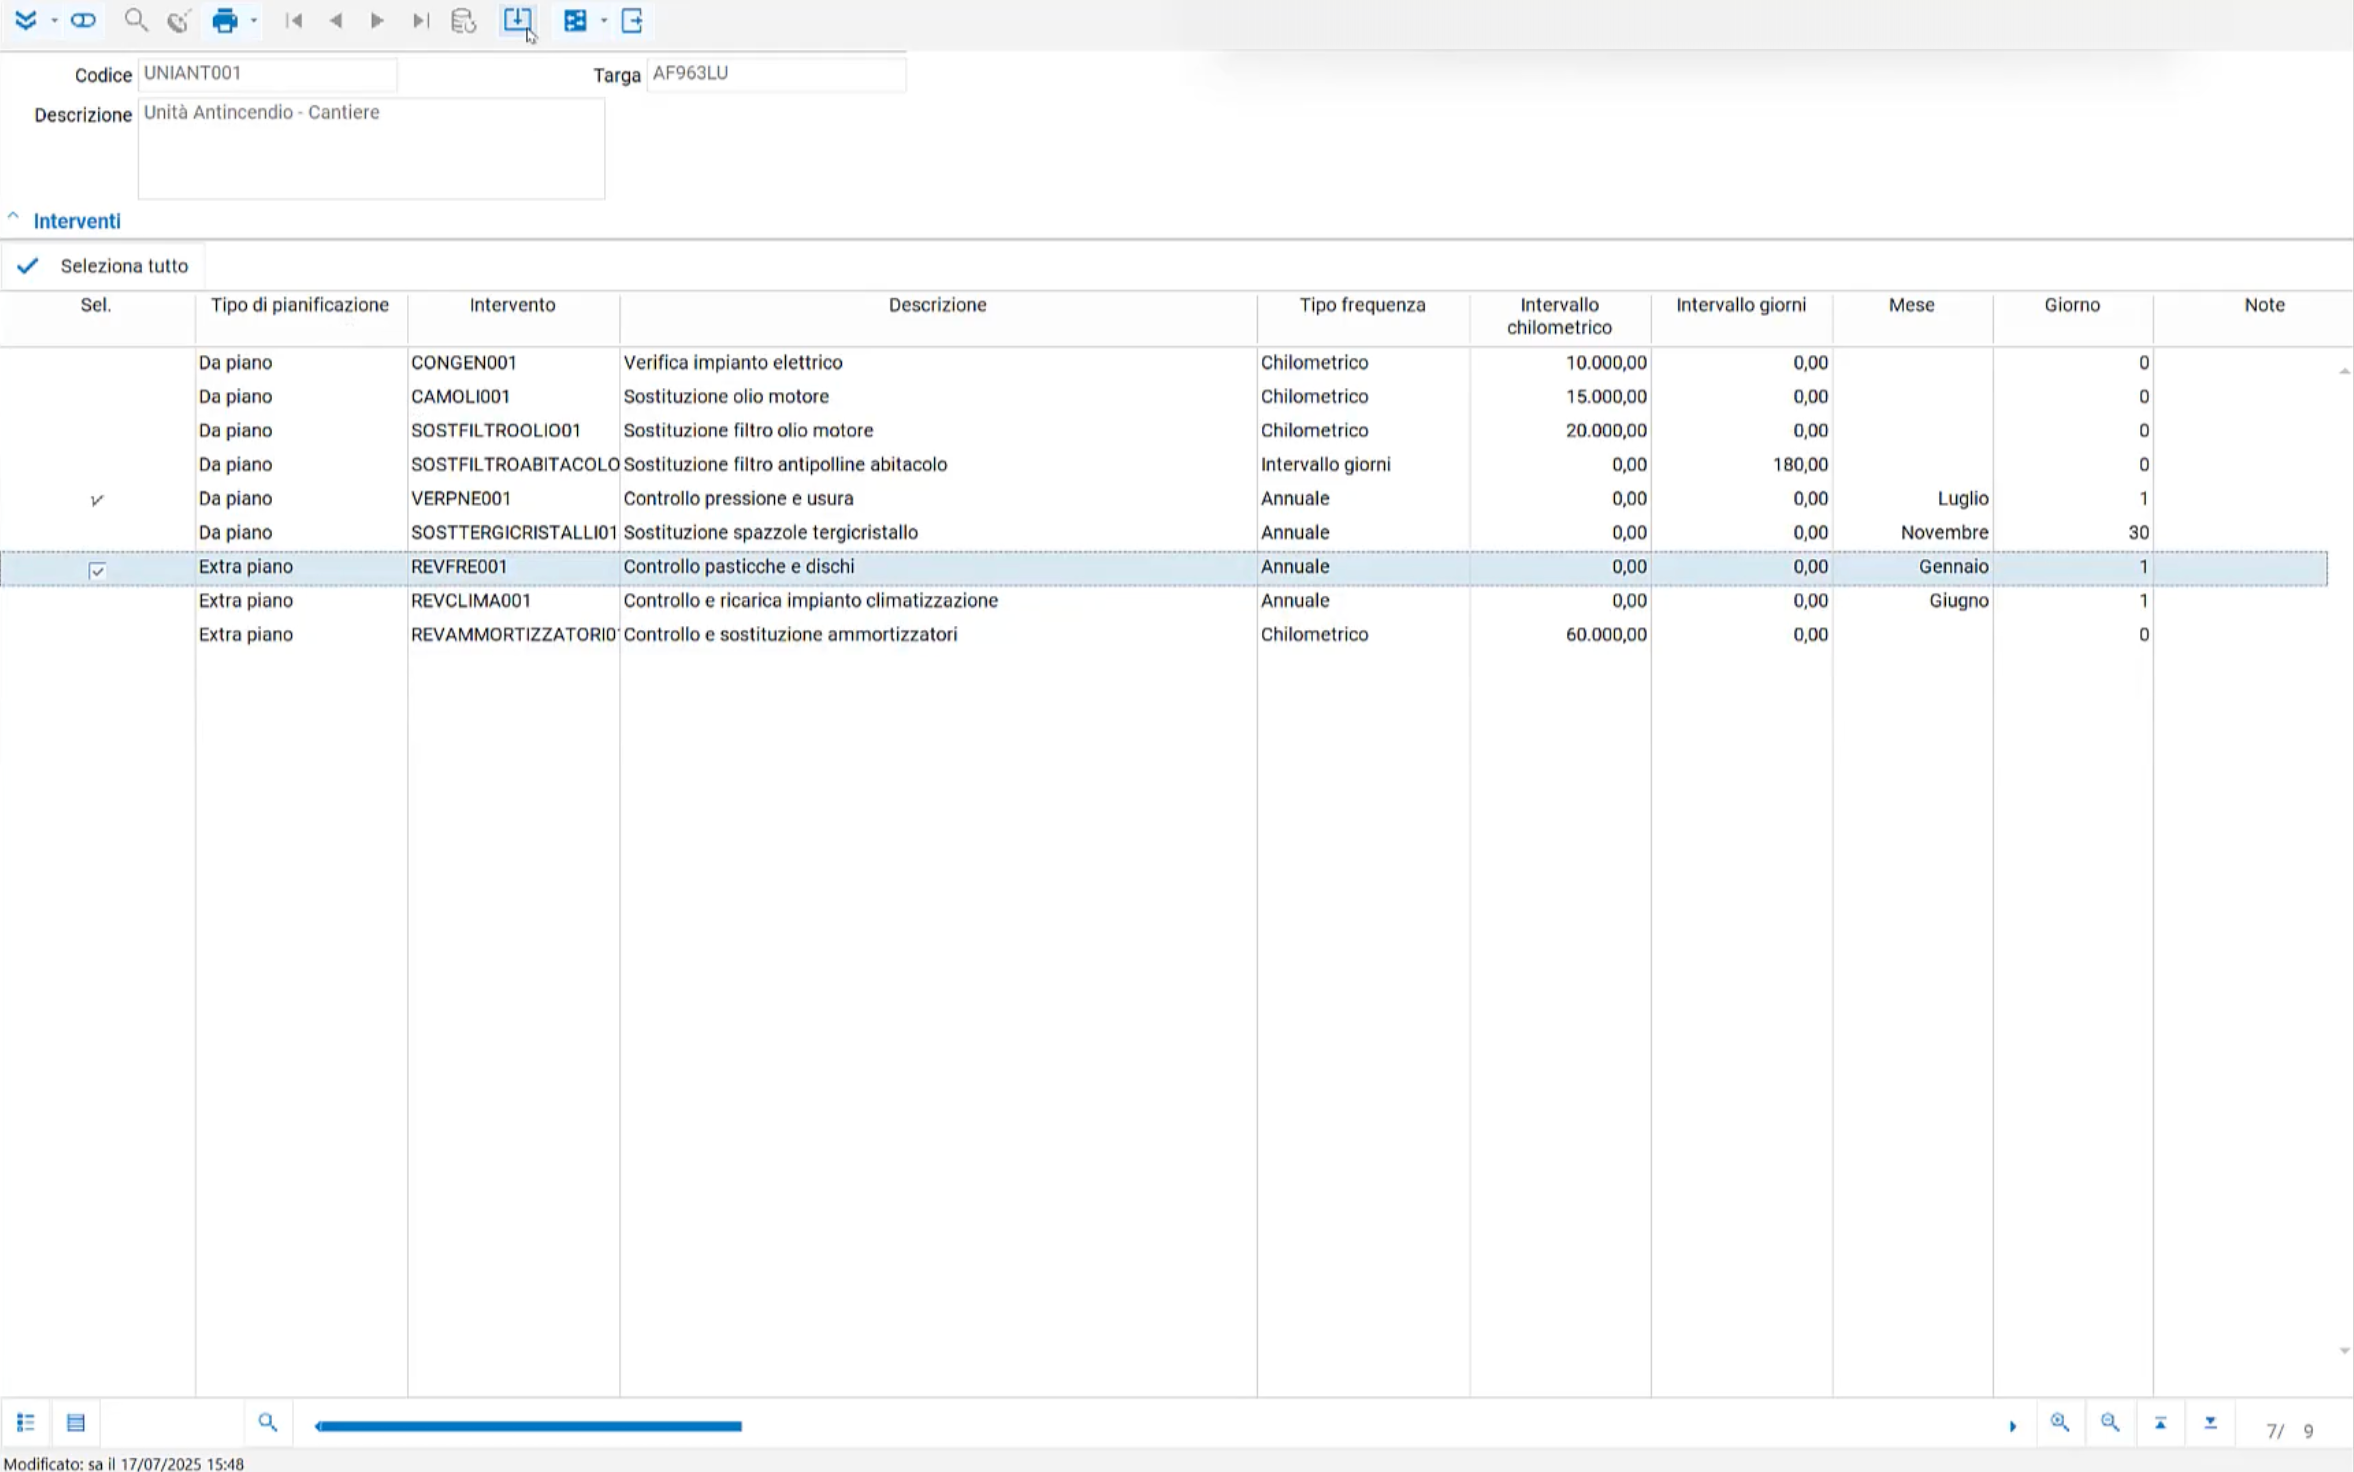The image size is (2354, 1472).
Task: Click Seleziona tutto button
Action: click(103, 266)
